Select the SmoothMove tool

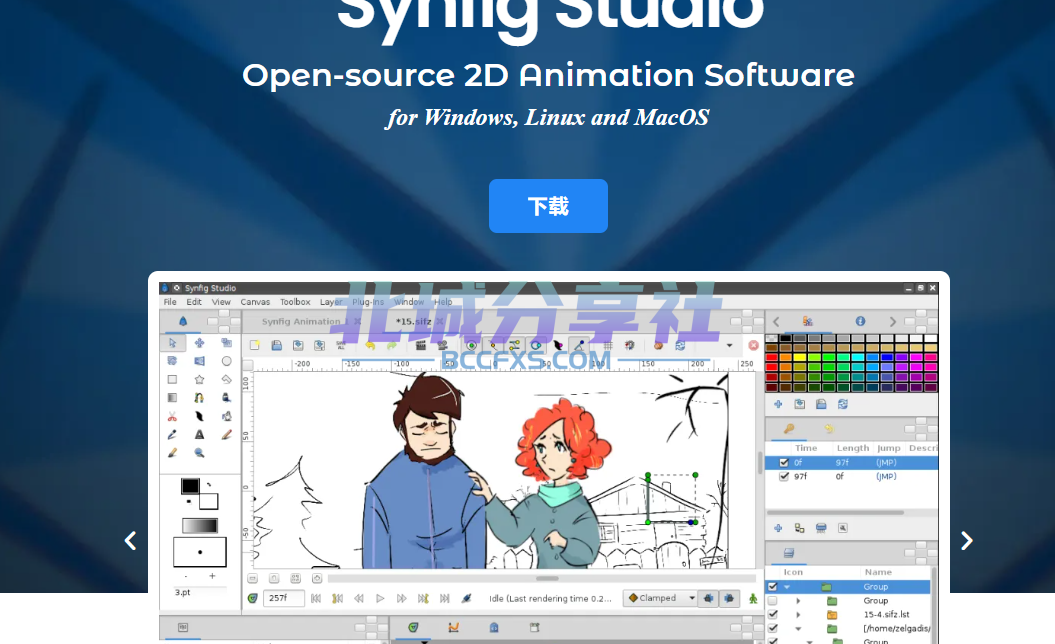pyautogui.click(x=199, y=343)
